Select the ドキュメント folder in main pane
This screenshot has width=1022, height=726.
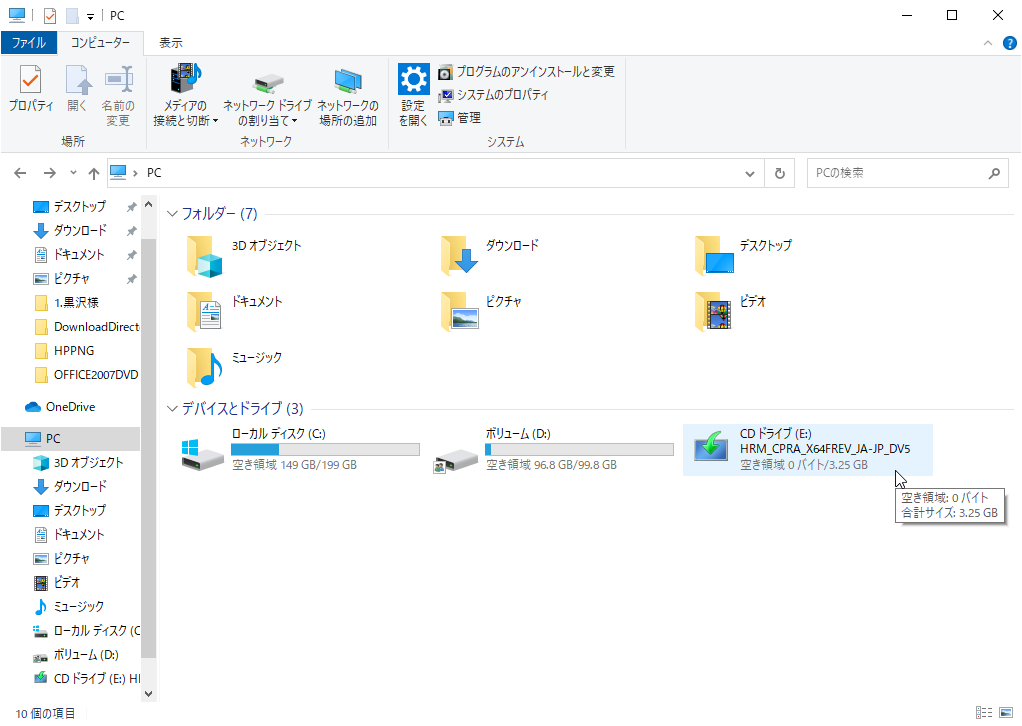pos(235,313)
